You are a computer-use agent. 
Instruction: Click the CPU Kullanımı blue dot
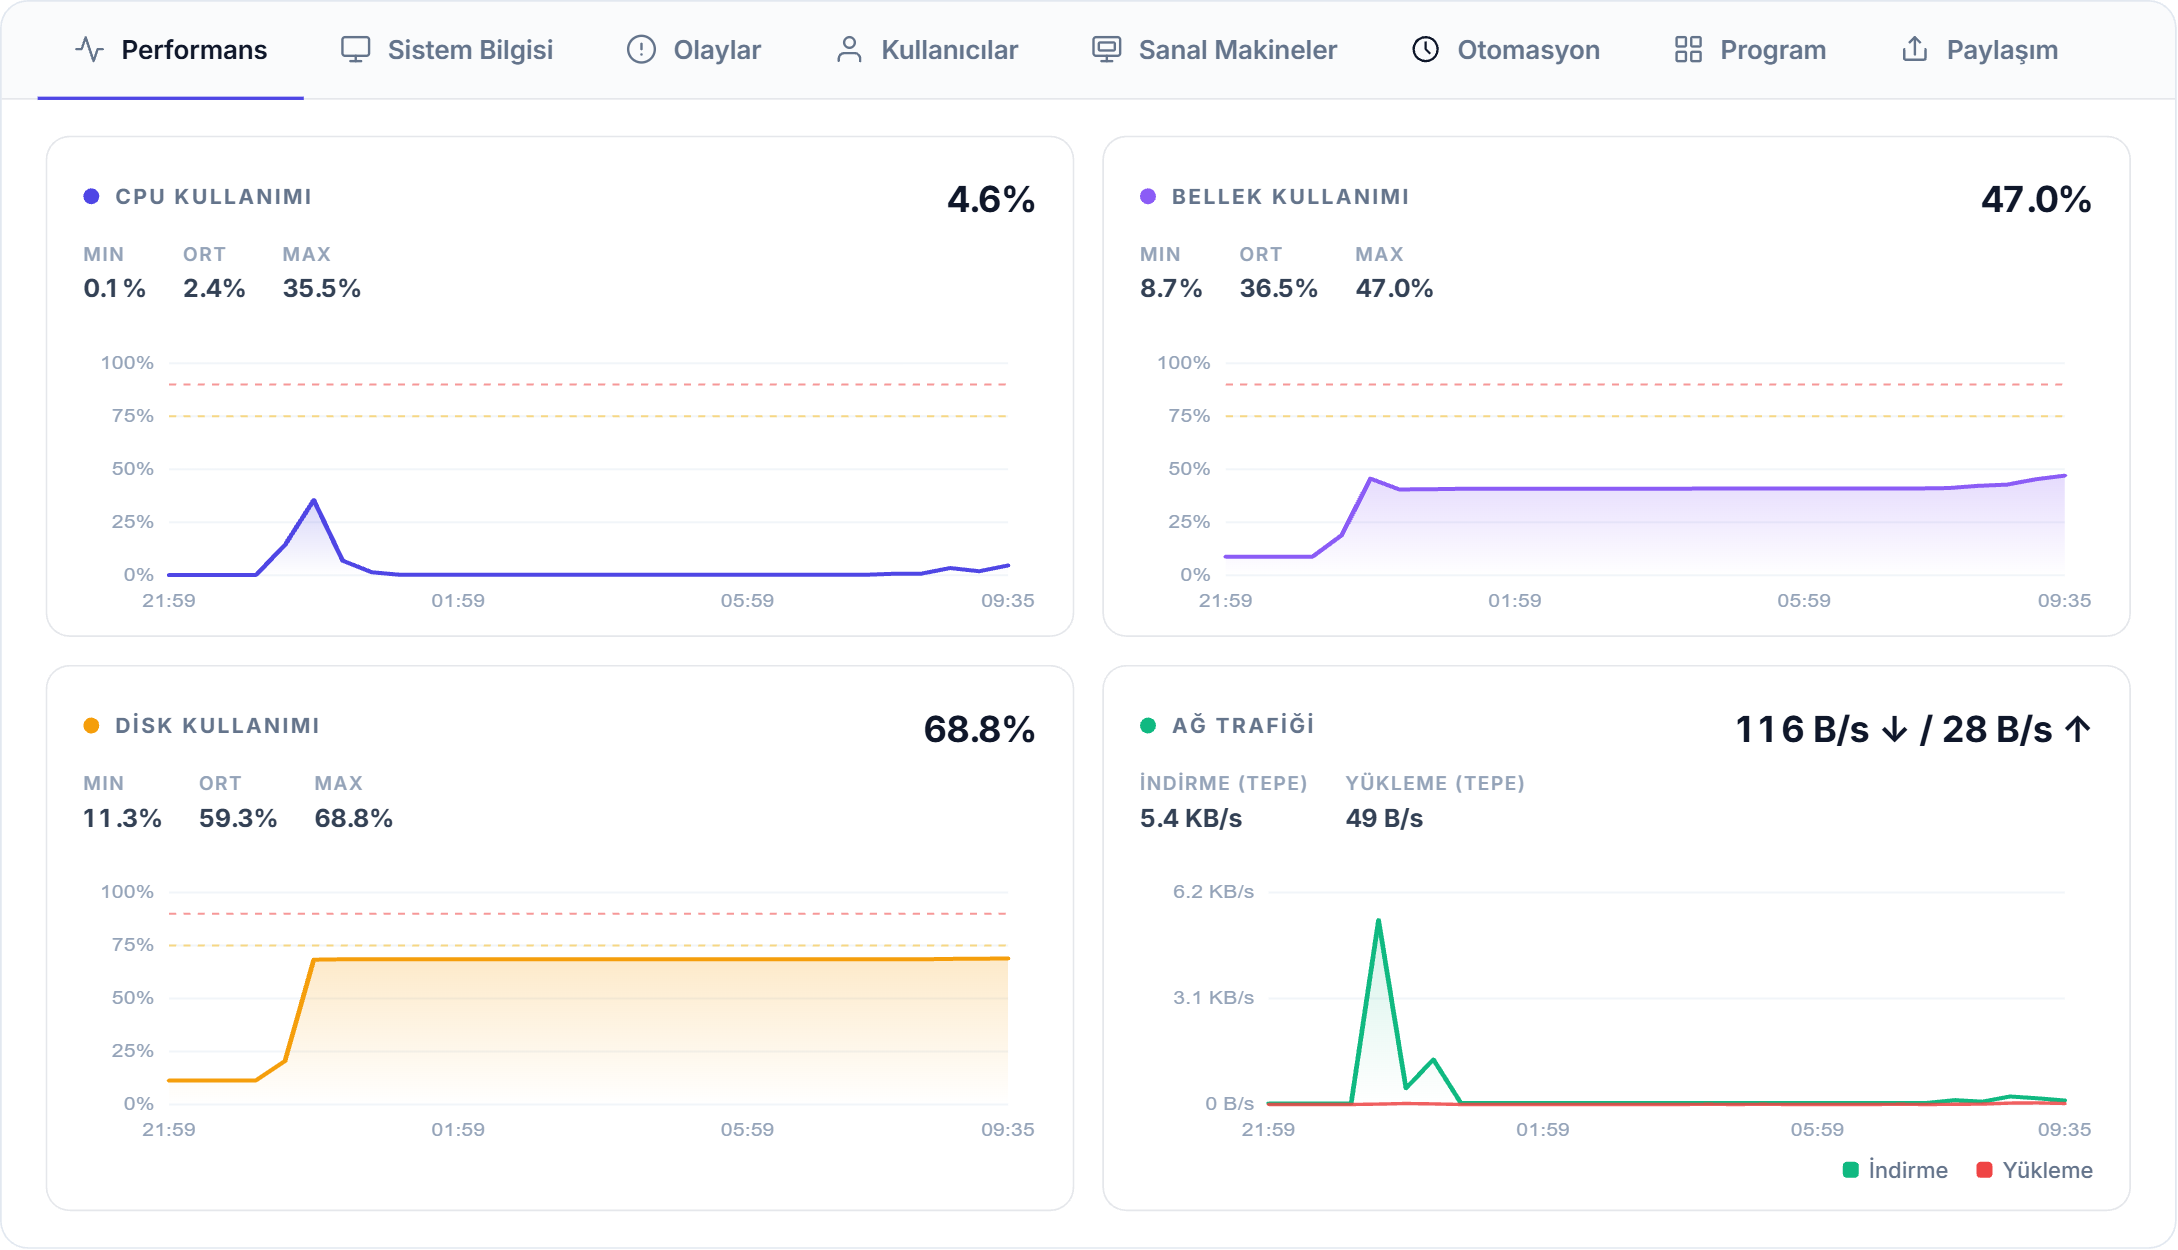pyautogui.click(x=91, y=196)
